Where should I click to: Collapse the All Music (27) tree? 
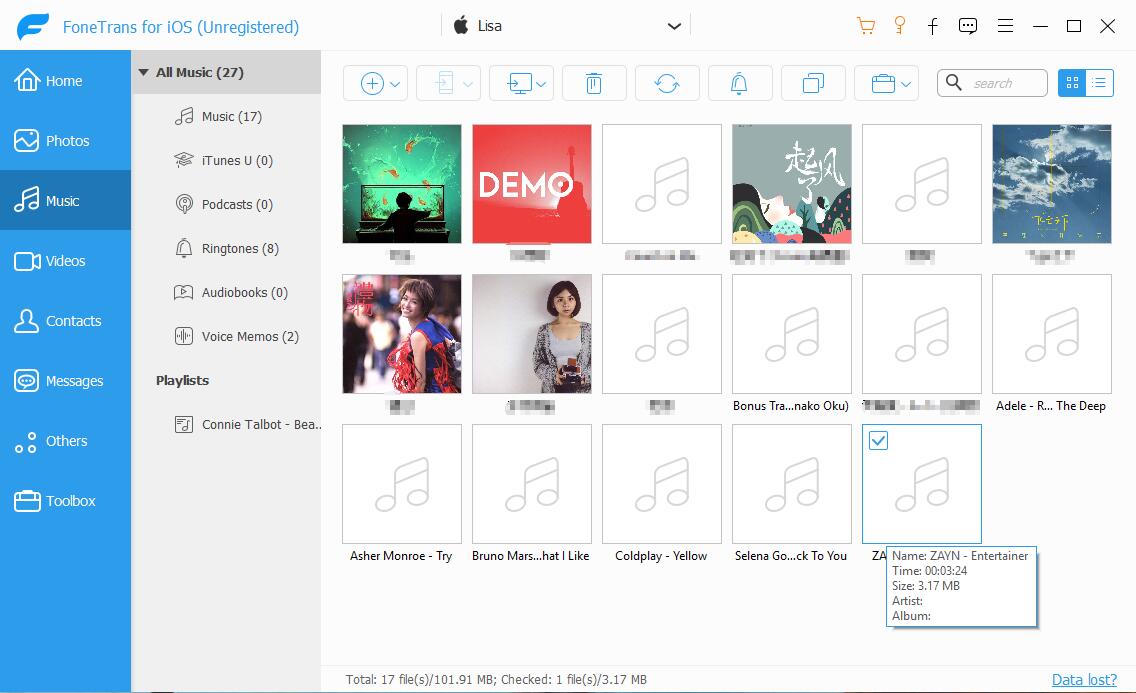[143, 72]
